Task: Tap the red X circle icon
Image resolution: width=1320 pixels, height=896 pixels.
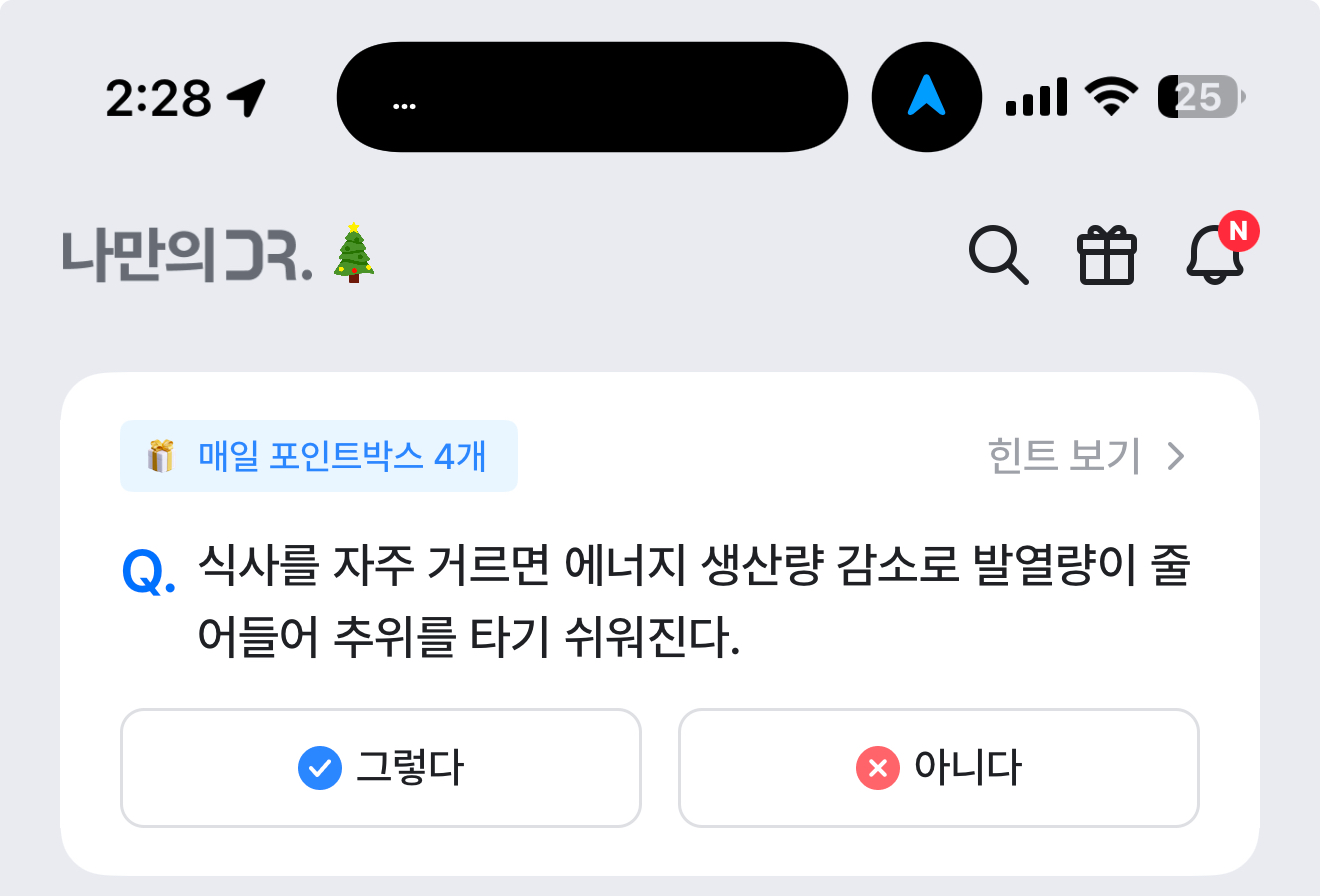Action: click(878, 768)
